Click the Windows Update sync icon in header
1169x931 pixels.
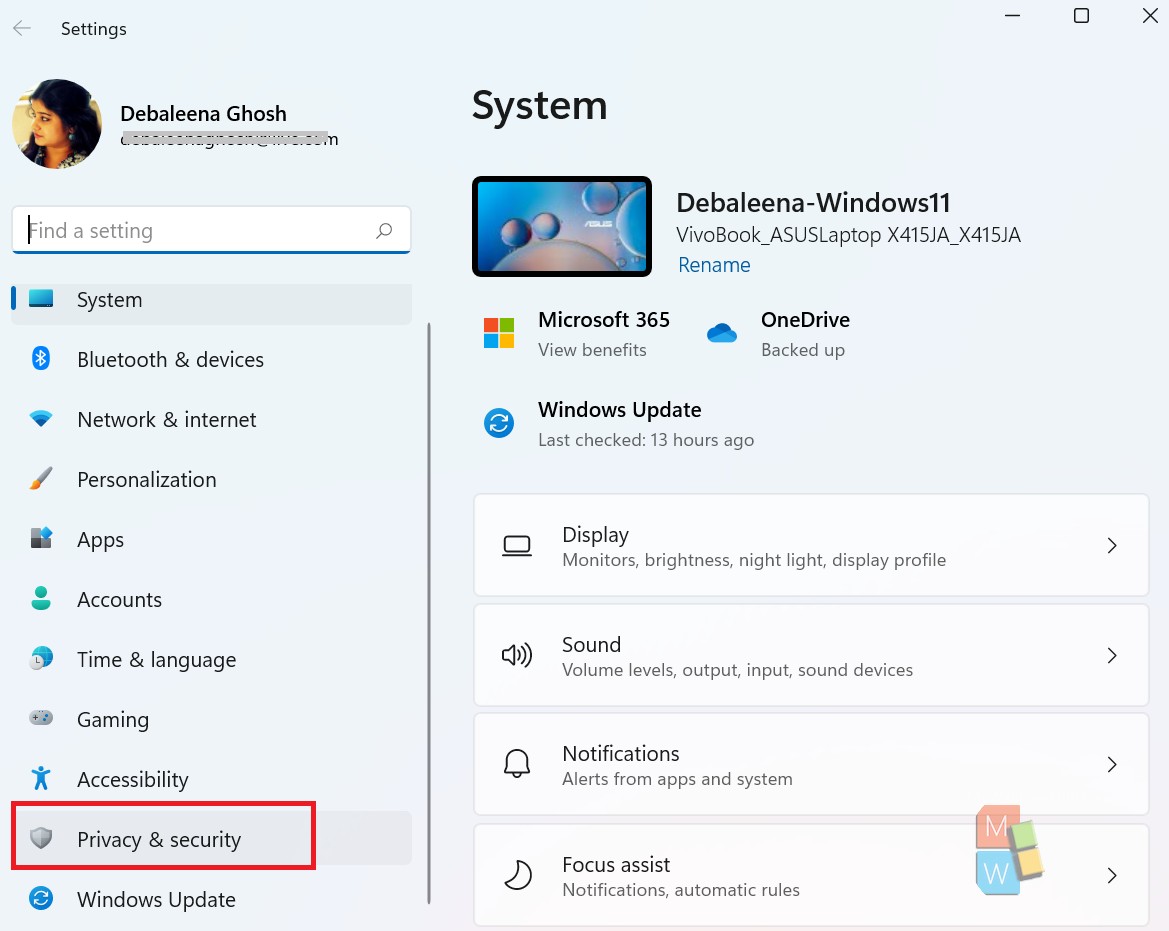coord(499,423)
